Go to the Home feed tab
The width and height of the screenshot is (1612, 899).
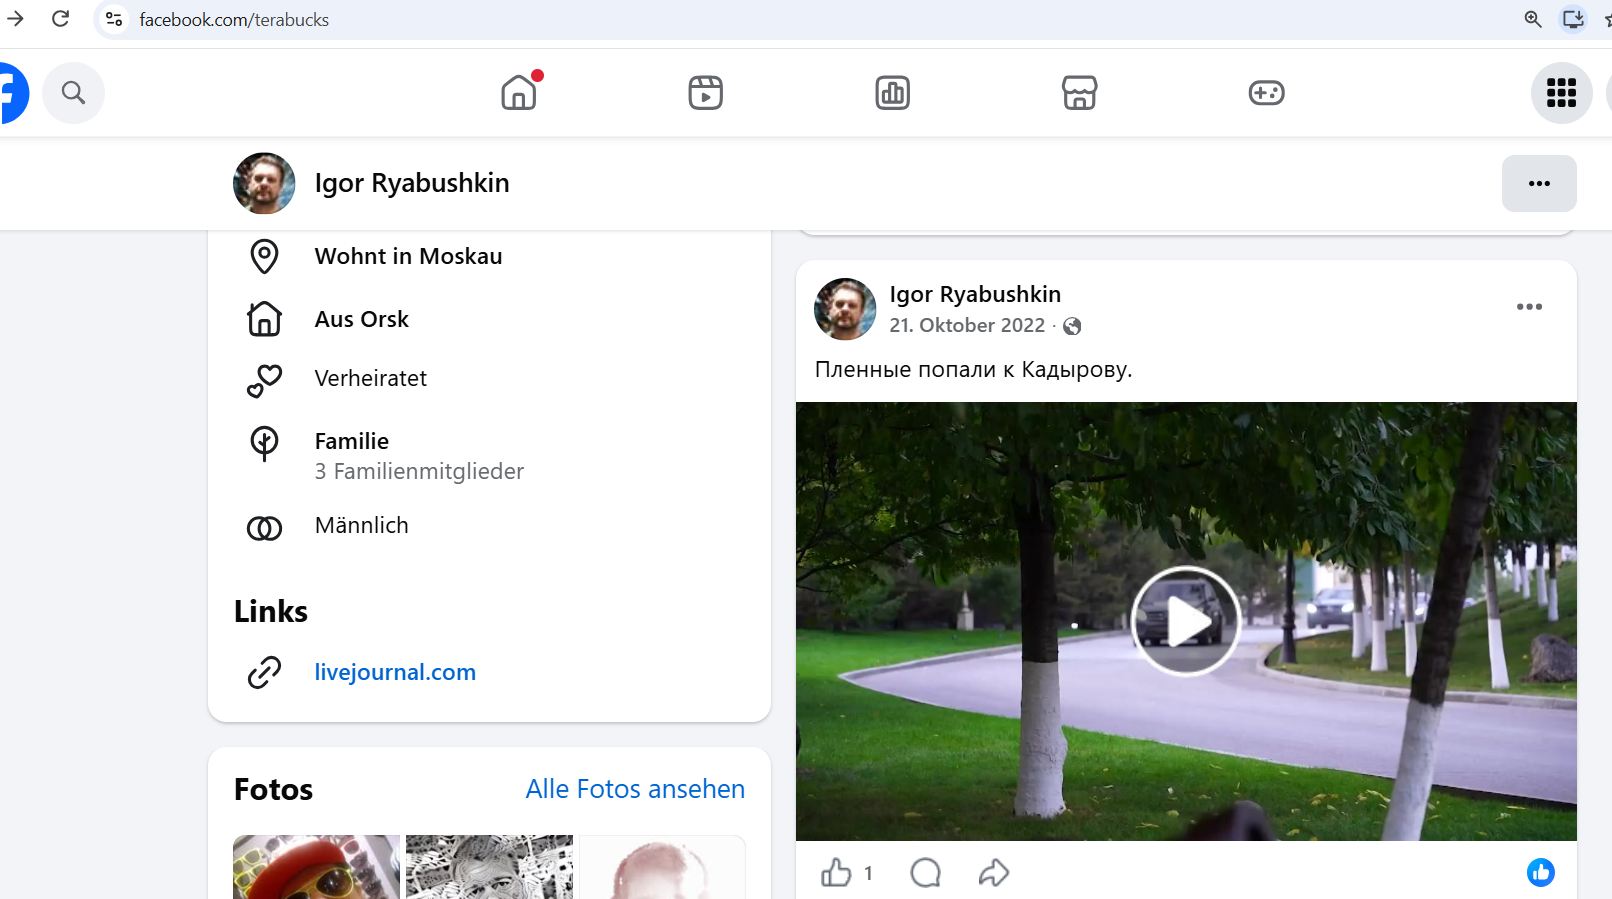point(519,92)
